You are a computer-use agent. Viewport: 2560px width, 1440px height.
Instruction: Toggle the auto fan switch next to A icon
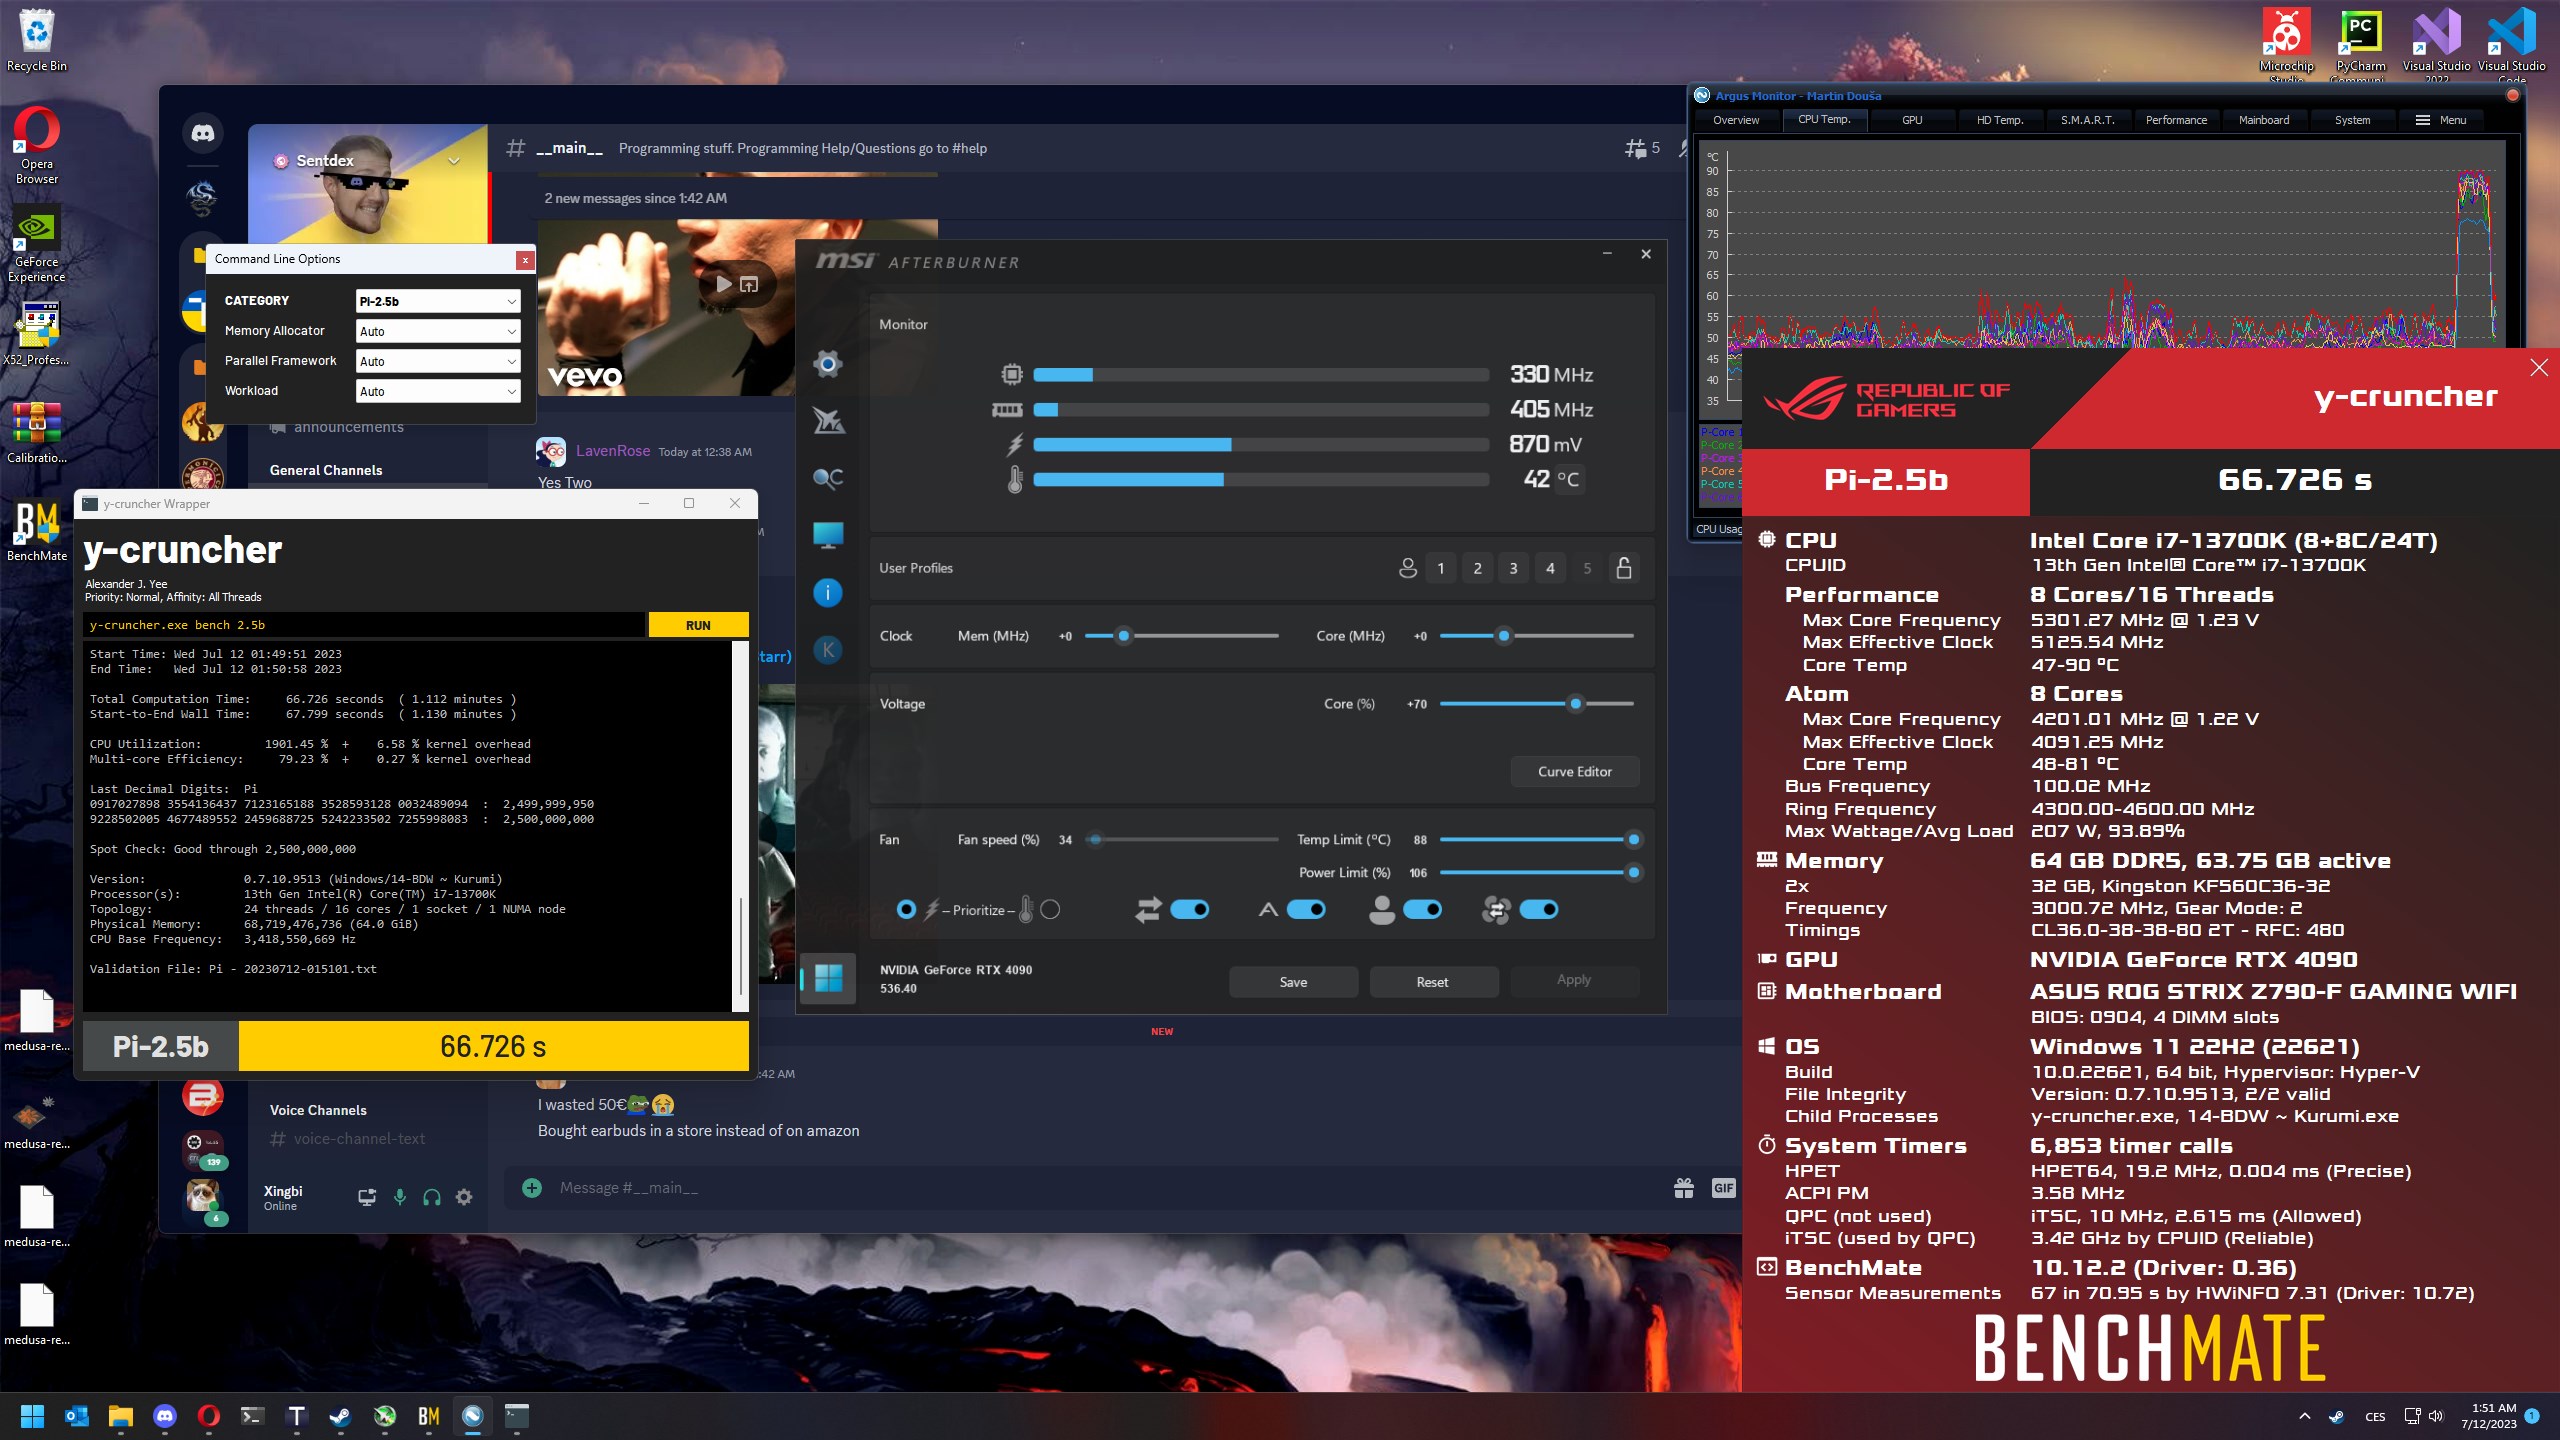[x=1306, y=910]
